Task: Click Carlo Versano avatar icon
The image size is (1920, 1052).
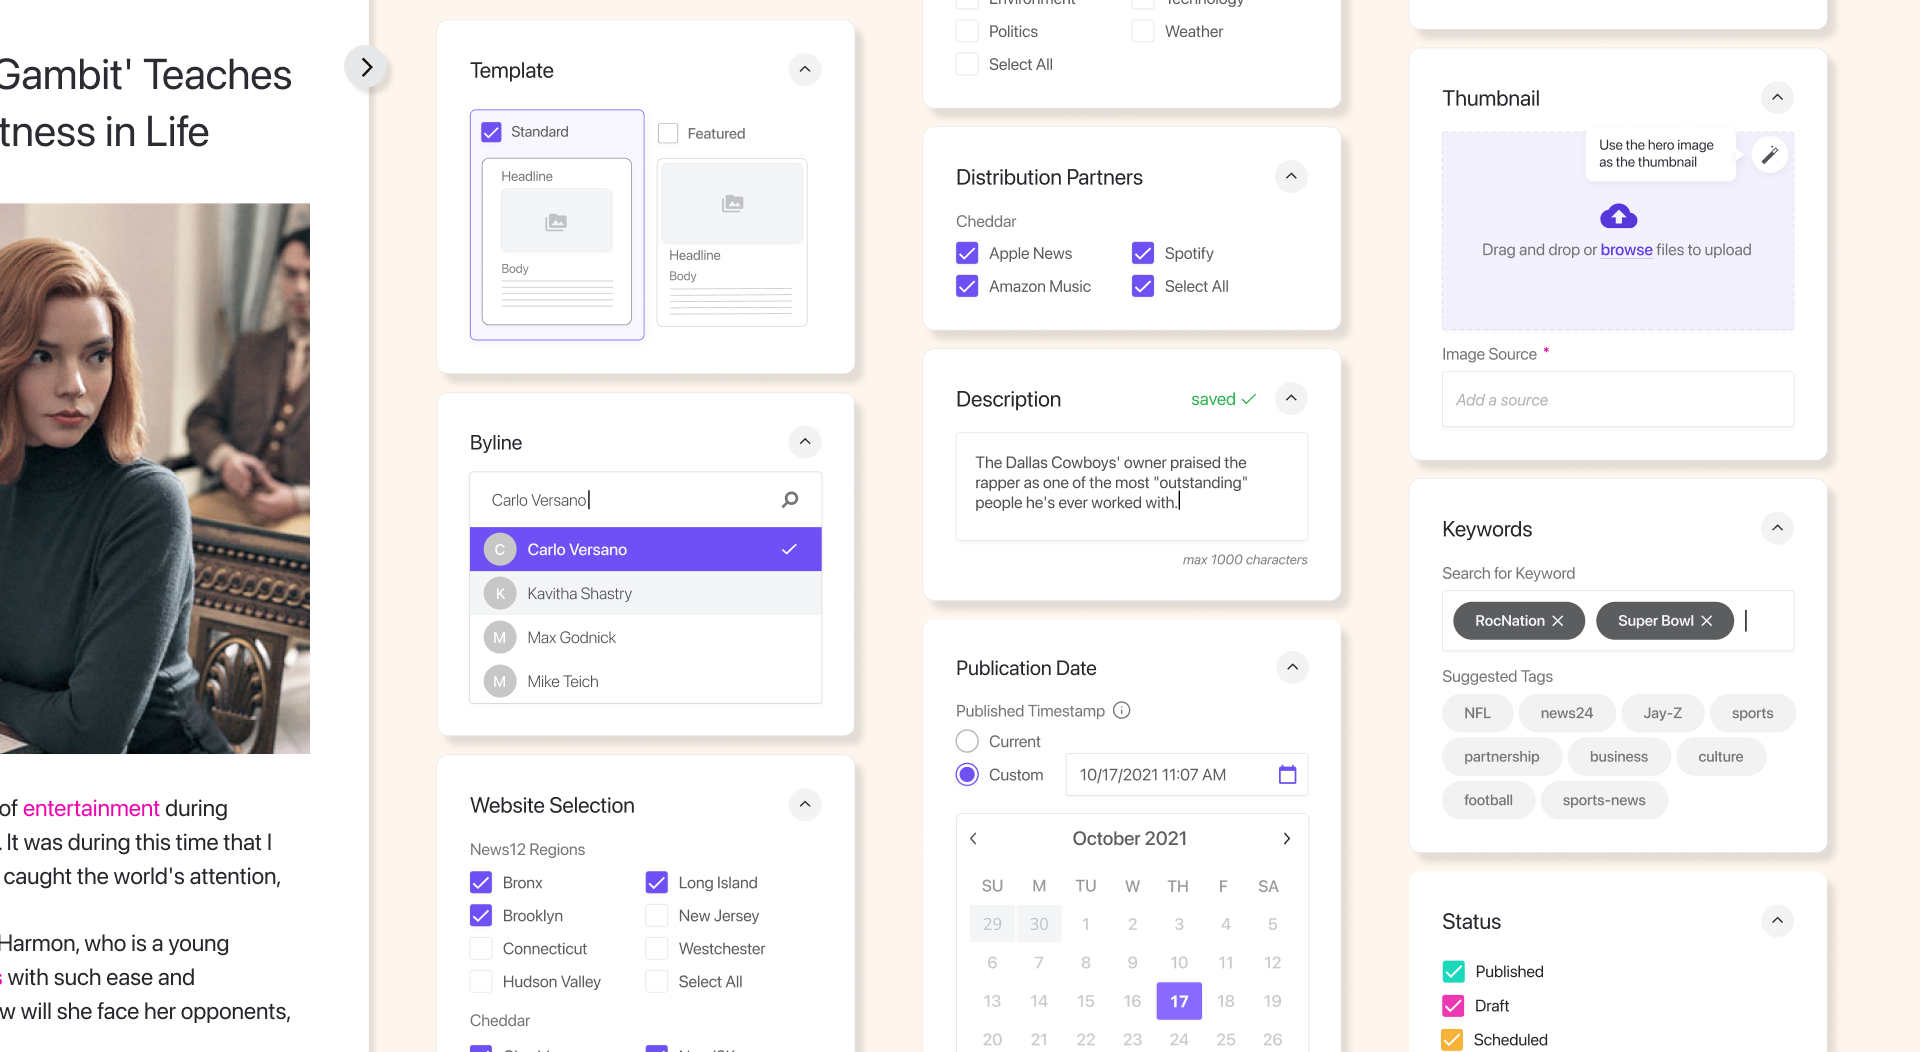Action: point(500,550)
